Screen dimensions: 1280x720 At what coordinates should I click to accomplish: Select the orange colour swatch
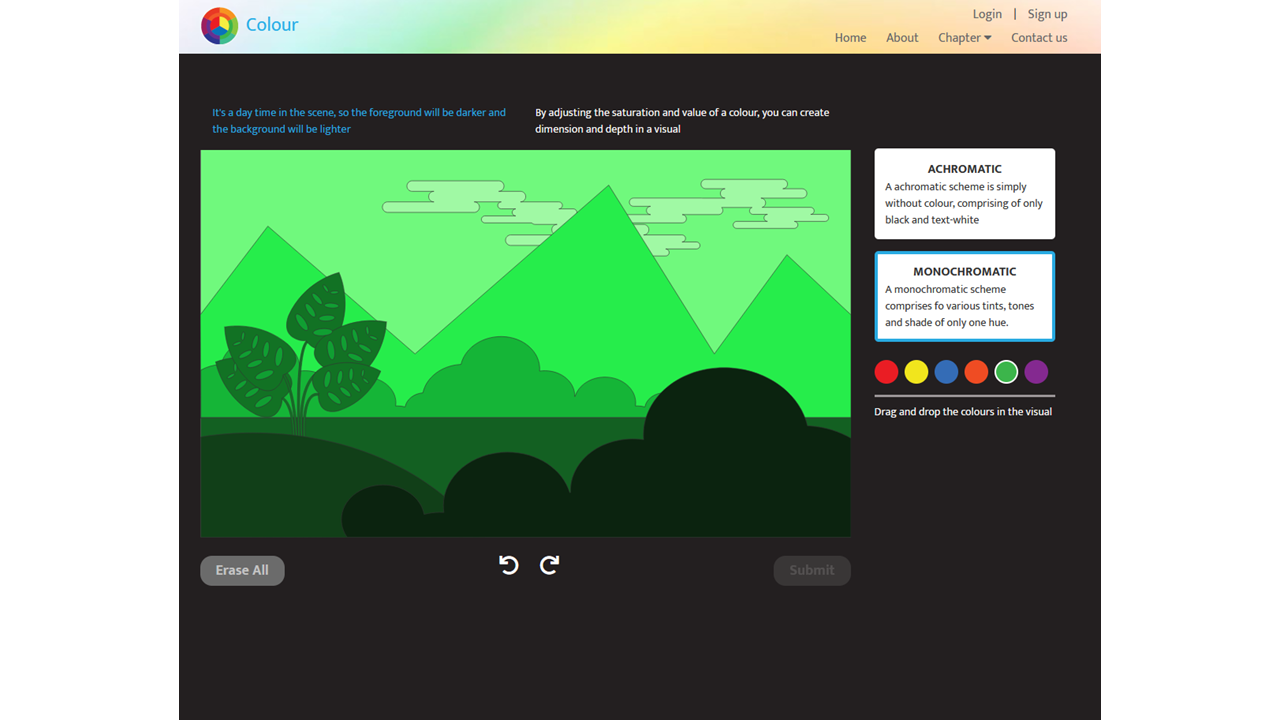coord(976,372)
